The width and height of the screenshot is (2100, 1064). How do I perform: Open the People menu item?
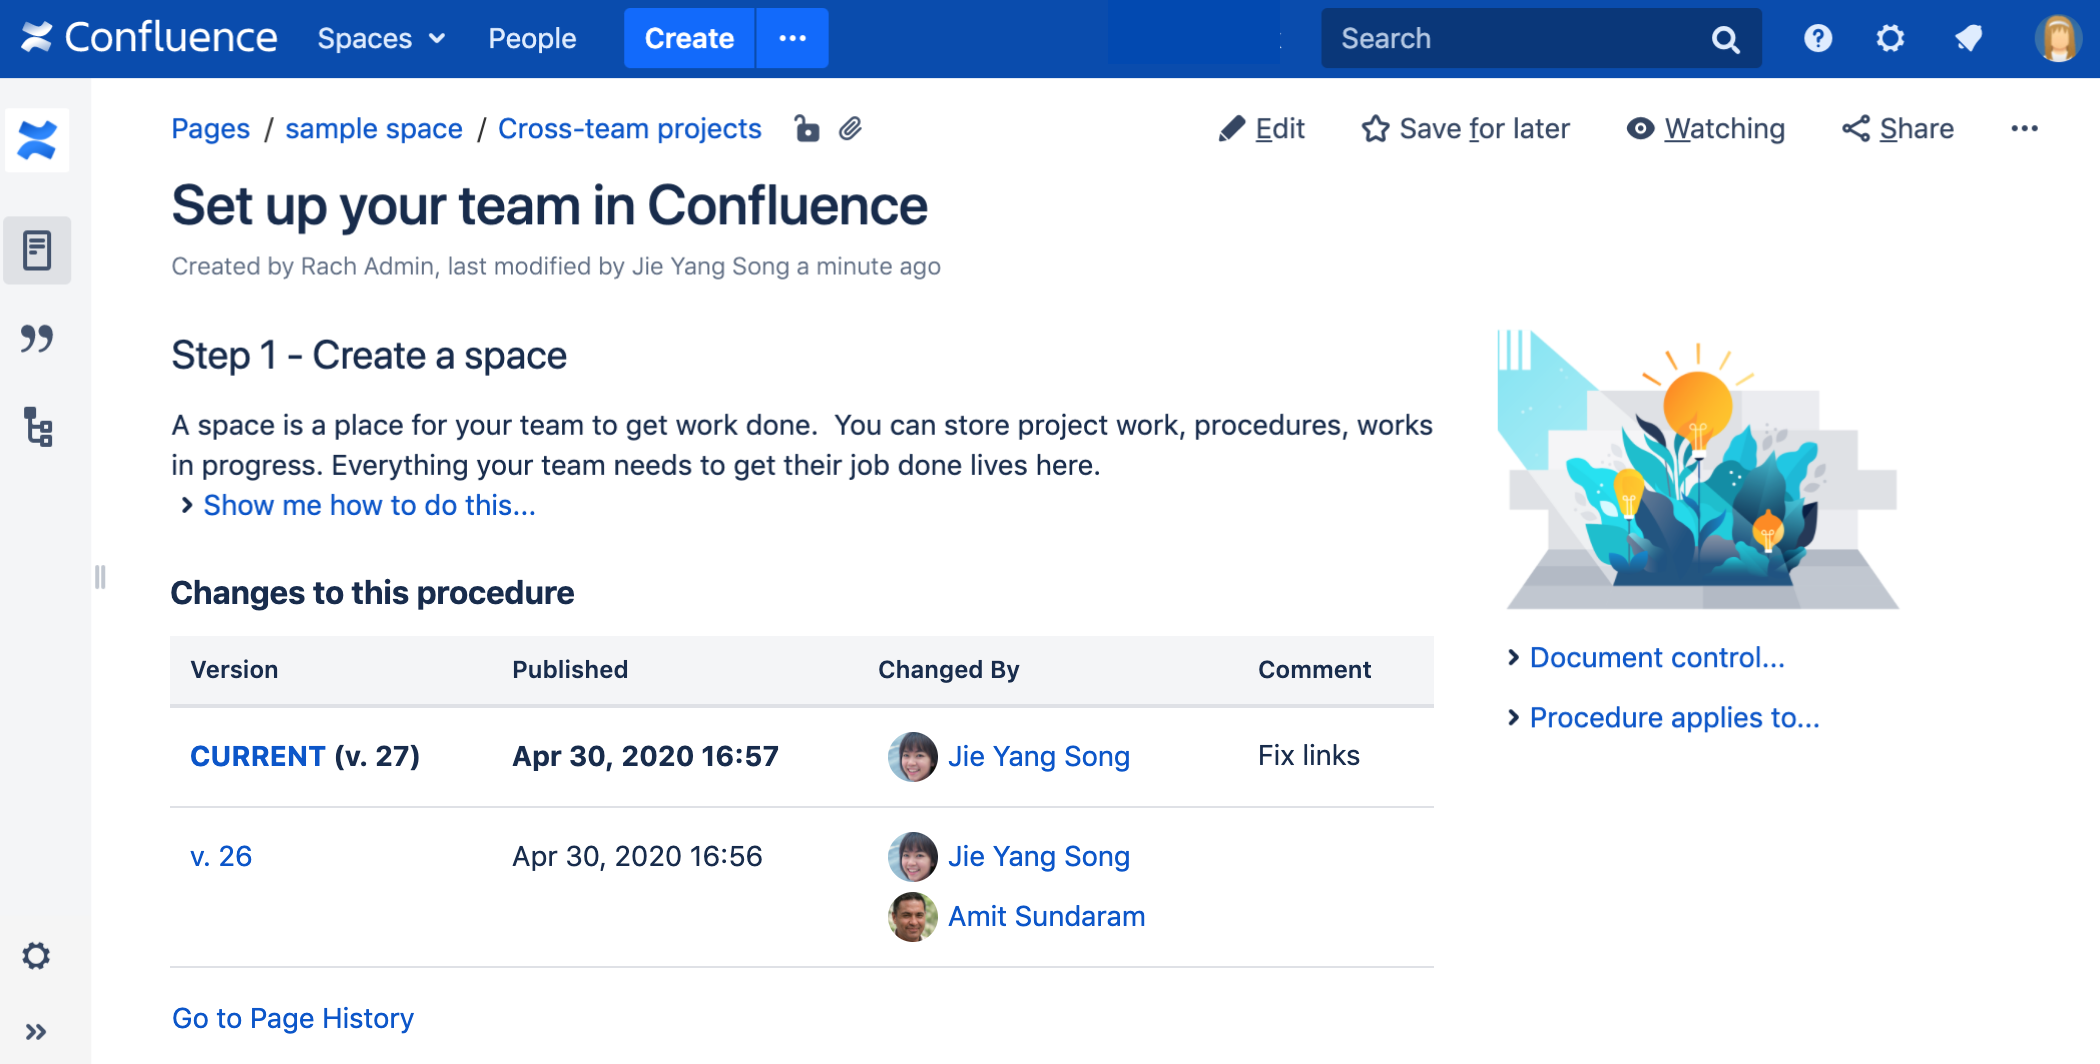click(x=532, y=39)
